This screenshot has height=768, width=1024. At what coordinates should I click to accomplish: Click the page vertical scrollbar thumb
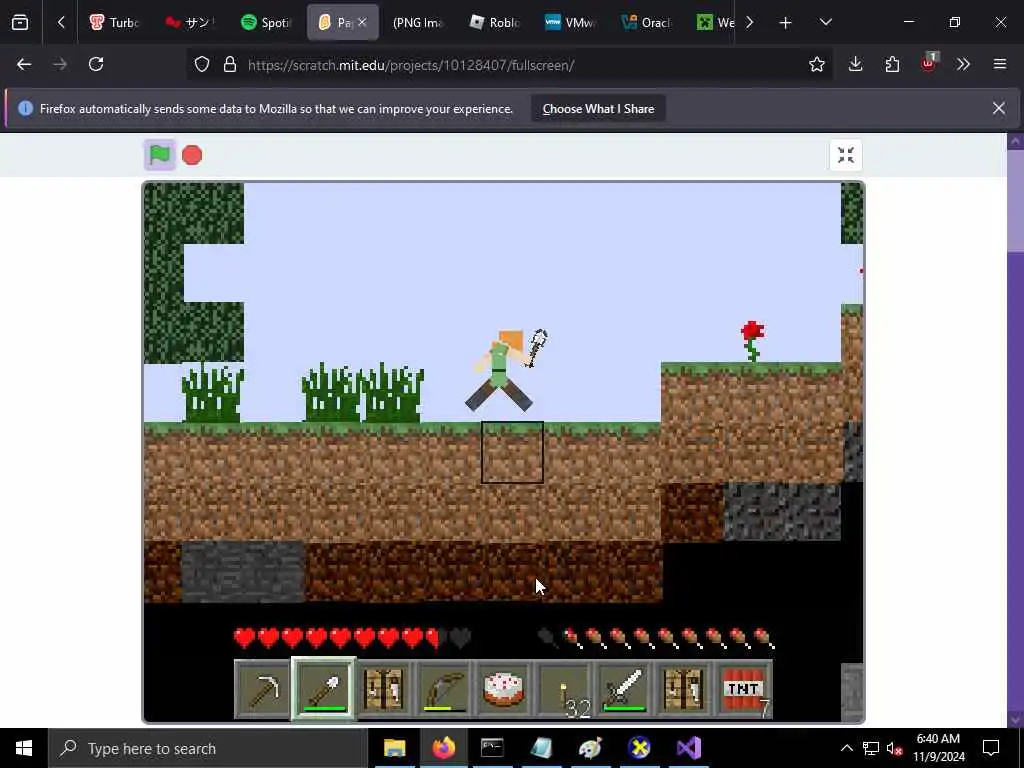1016,200
